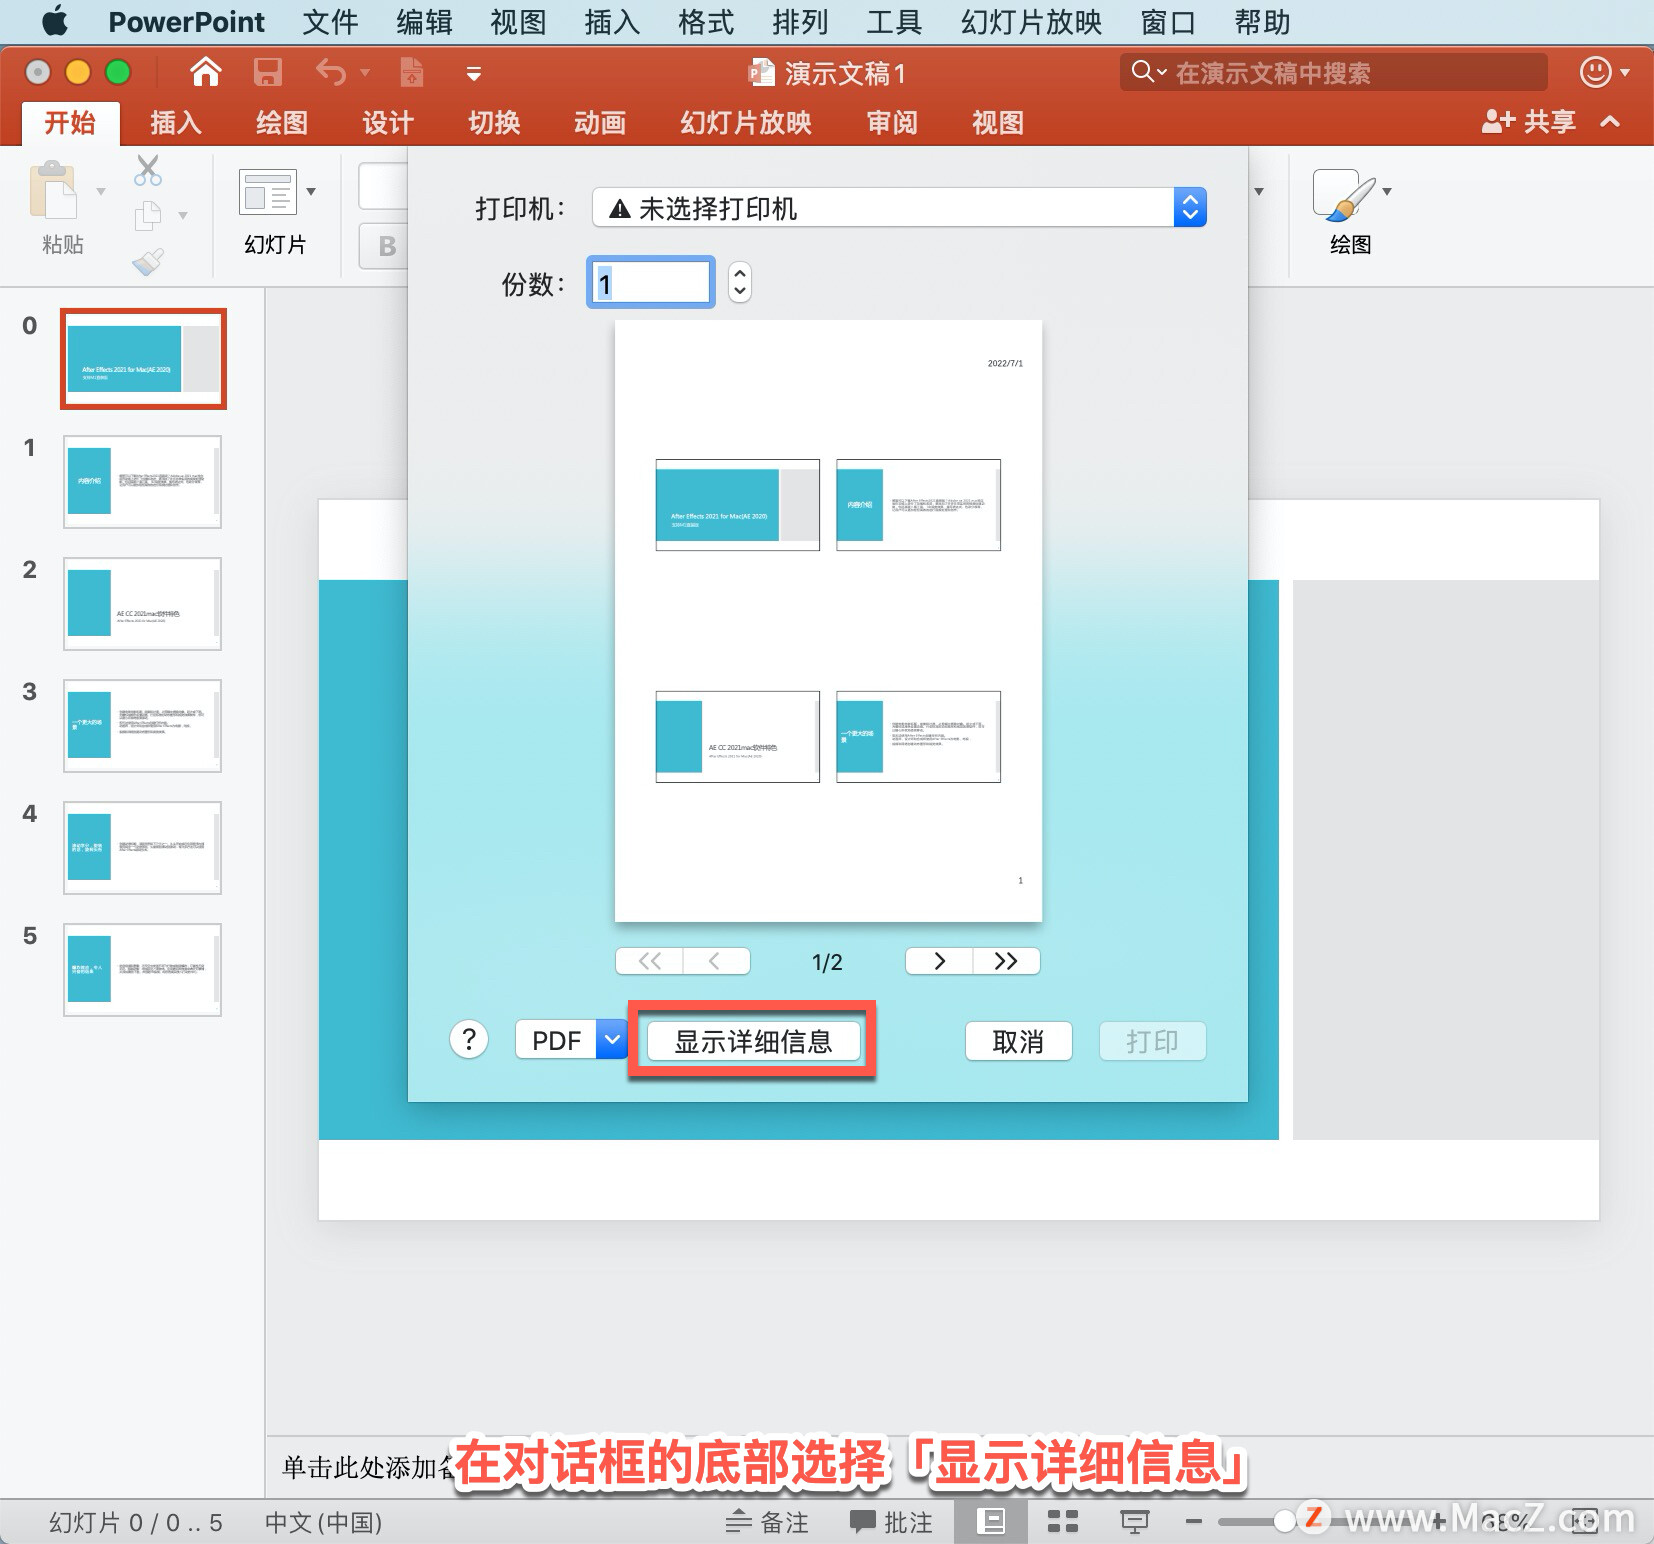Image resolution: width=1654 pixels, height=1544 pixels.
Task: Click the Paste clipboard icon
Action: [x=53, y=191]
